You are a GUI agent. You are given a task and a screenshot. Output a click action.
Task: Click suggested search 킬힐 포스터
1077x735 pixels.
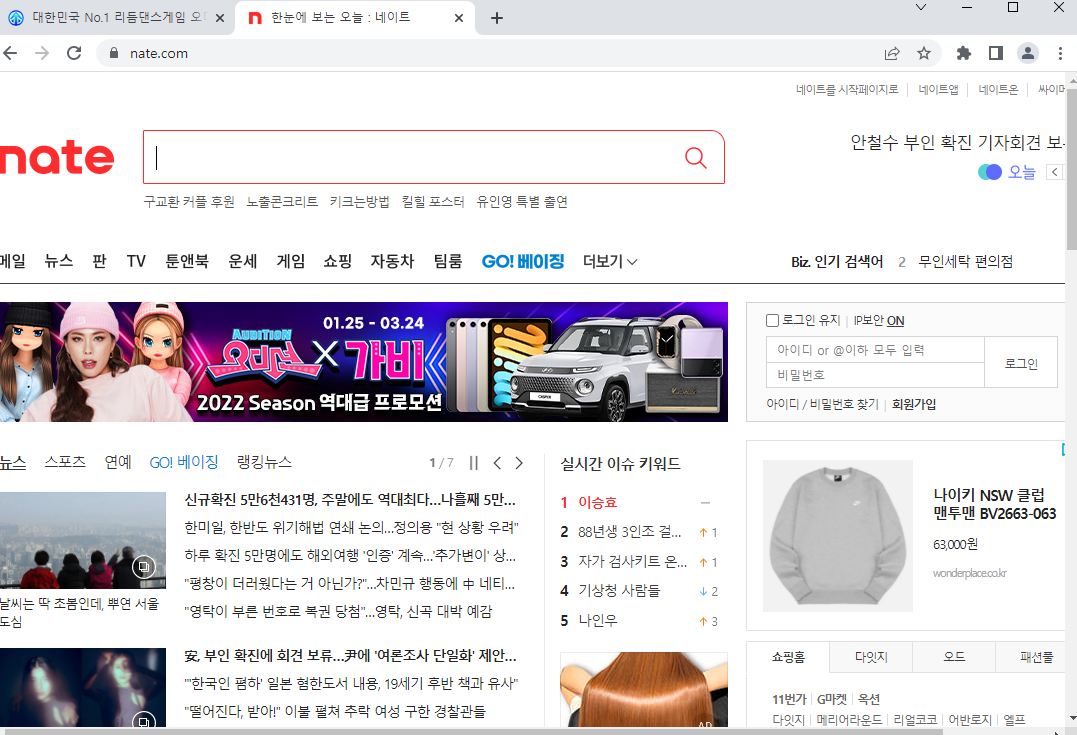[x=433, y=201]
